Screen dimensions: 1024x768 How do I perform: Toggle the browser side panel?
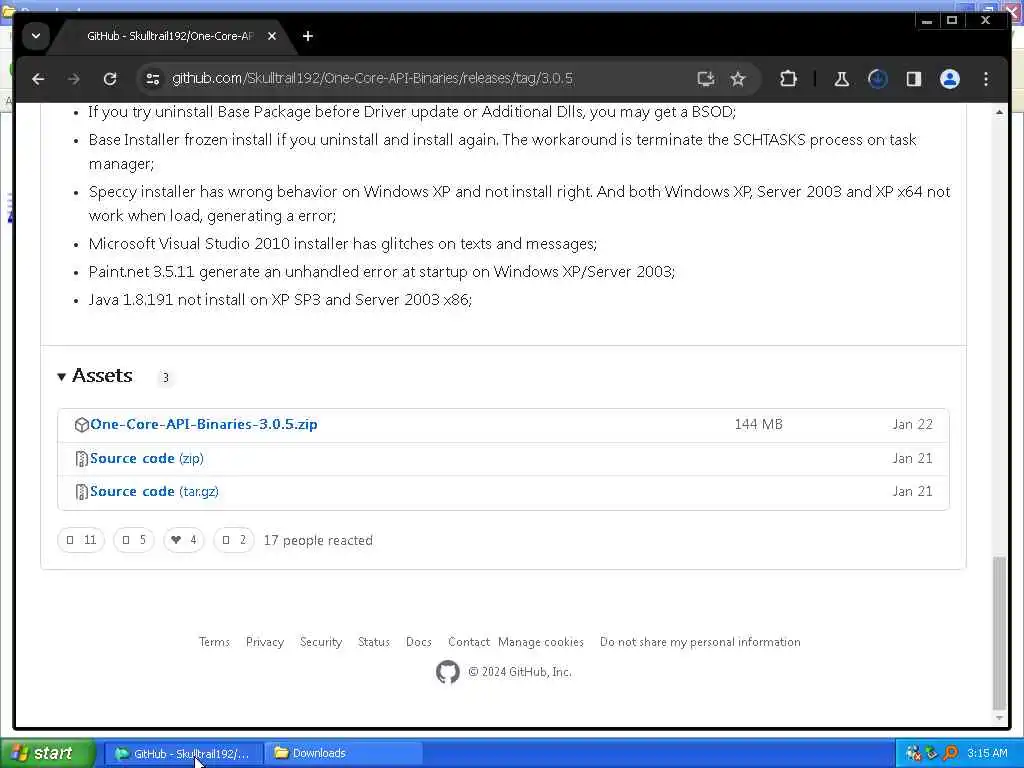(x=914, y=79)
